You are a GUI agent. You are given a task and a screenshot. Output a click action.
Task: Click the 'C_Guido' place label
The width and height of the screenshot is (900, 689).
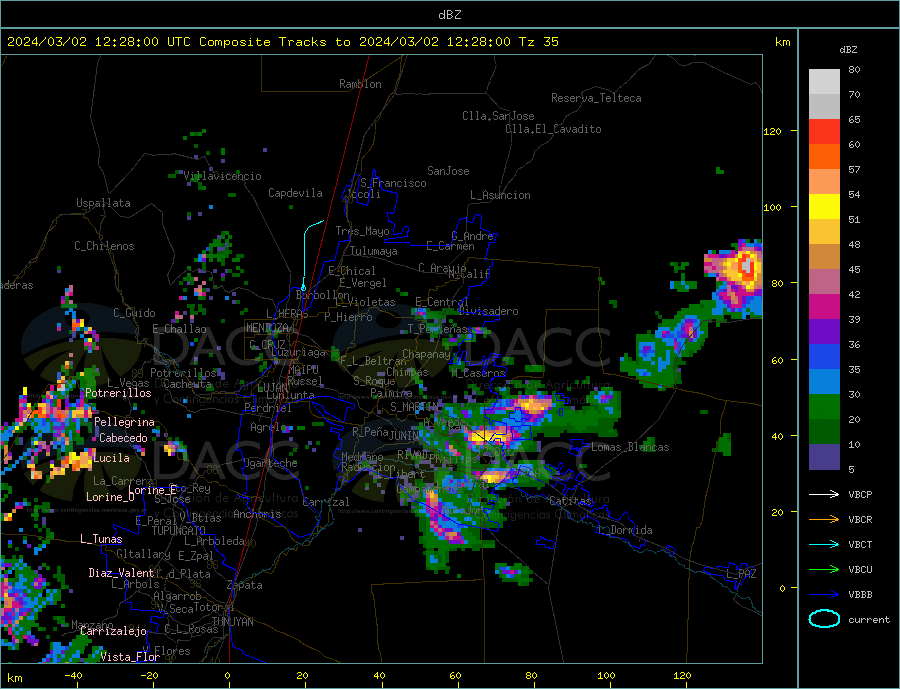click(134, 313)
